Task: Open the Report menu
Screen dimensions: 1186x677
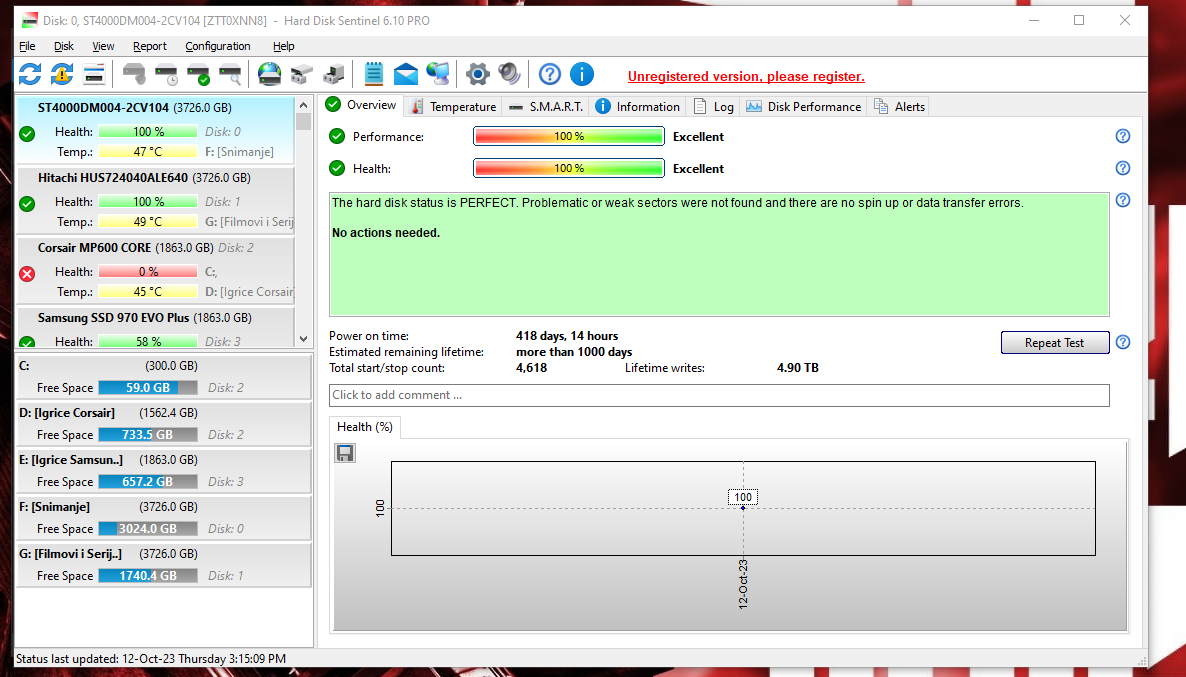Action: [x=150, y=46]
